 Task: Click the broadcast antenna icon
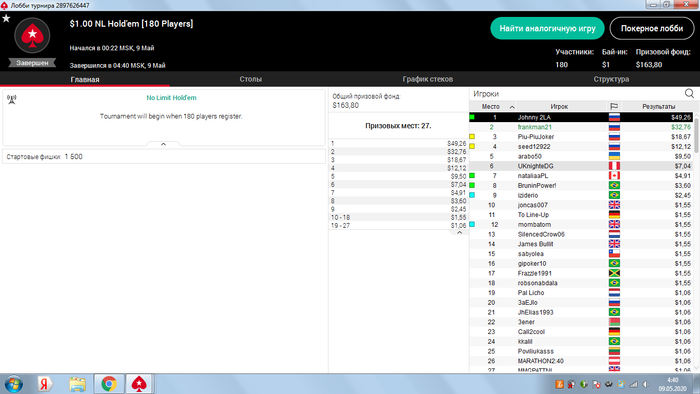coord(12,99)
